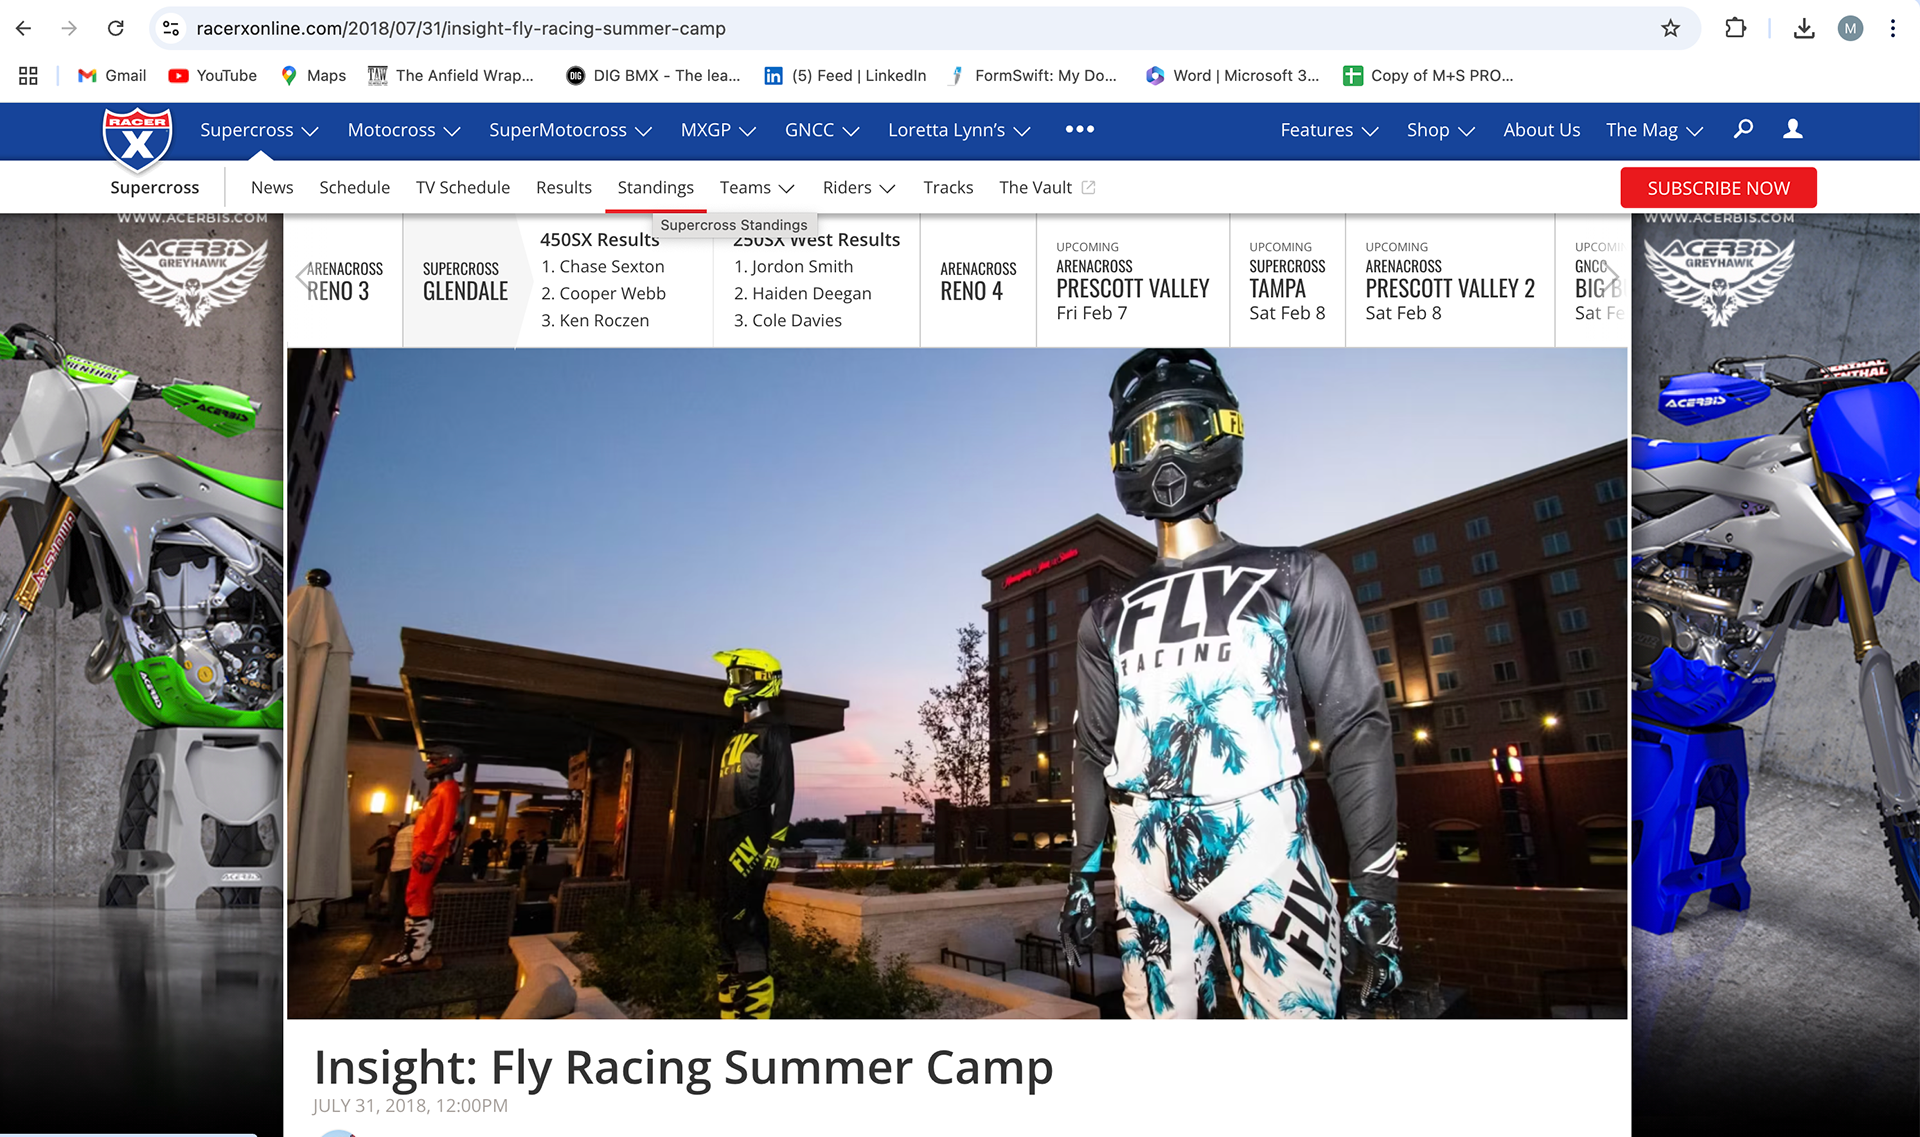Expand the Supercross dropdown
The image size is (1920, 1137).
pyautogui.click(x=259, y=130)
